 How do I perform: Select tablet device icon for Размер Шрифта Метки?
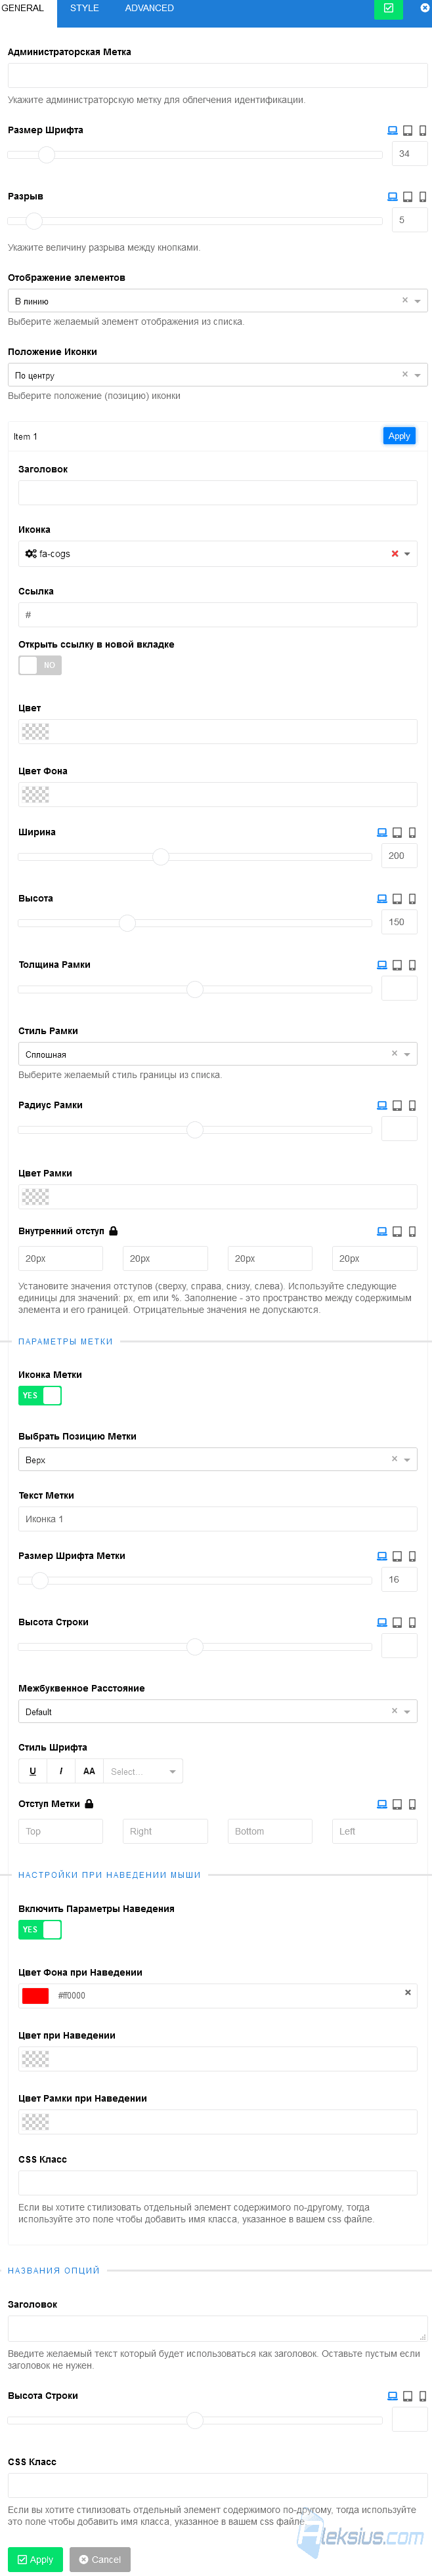click(x=397, y=1556)
